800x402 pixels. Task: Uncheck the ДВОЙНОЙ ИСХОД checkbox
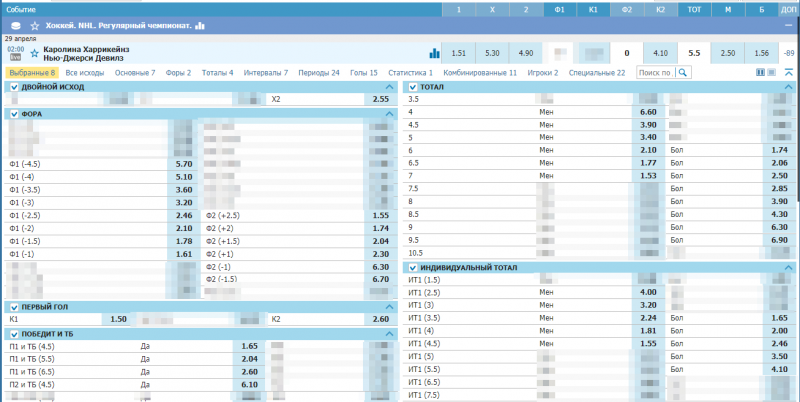(x=13, y=87)
